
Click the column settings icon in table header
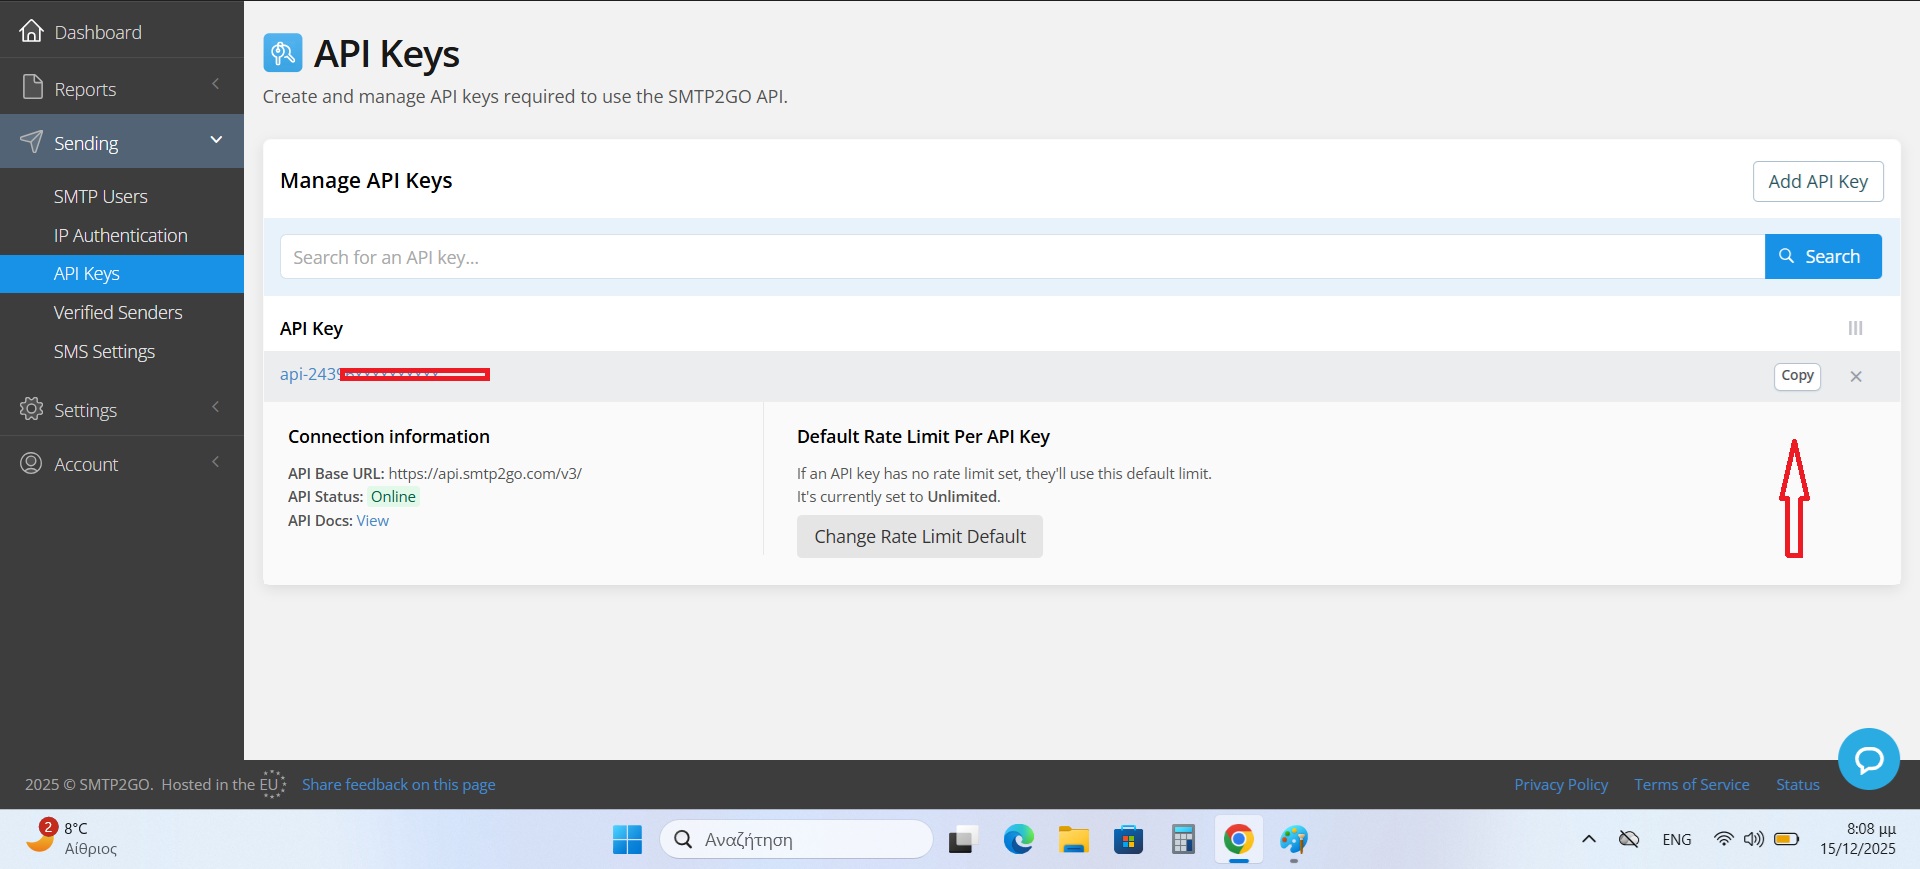pos(1855,328)
